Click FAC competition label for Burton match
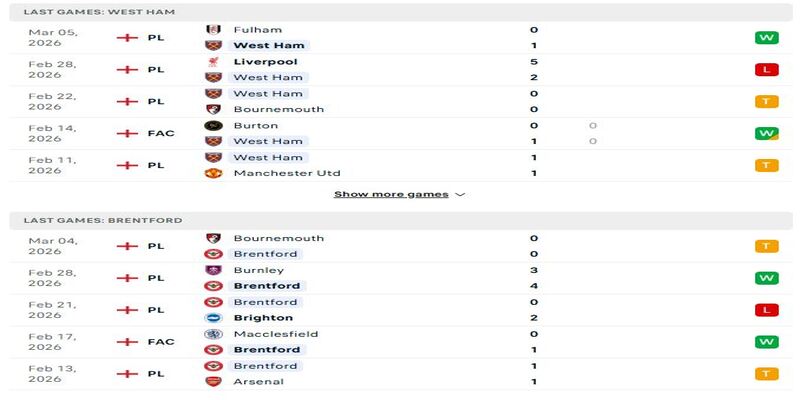This screenshot has width=800, height=400. click(x=160, y=134)
